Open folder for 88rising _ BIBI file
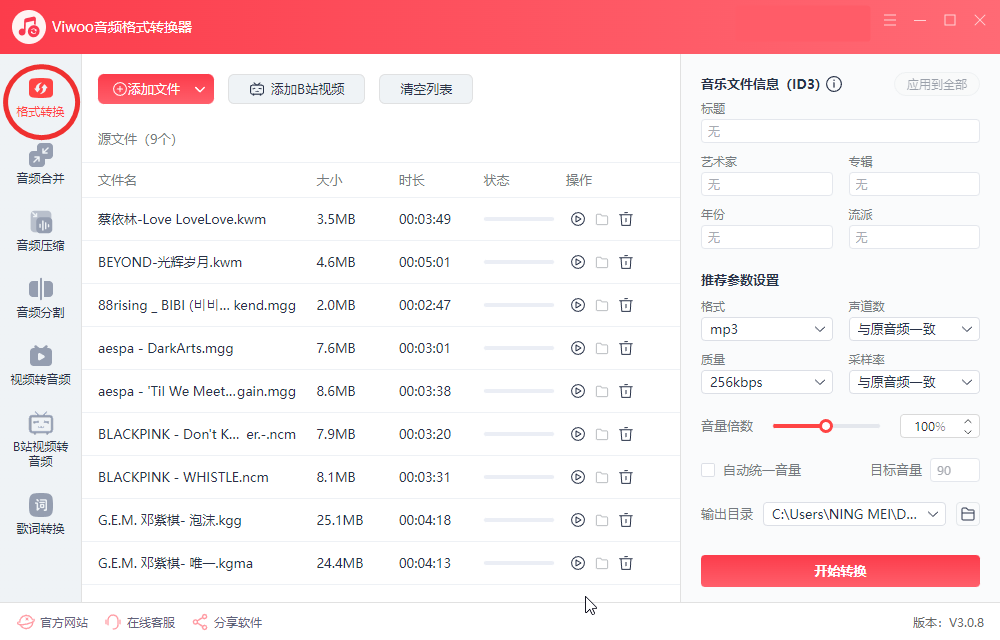This screenshot has width=1000, height=640. coord(602,305)
